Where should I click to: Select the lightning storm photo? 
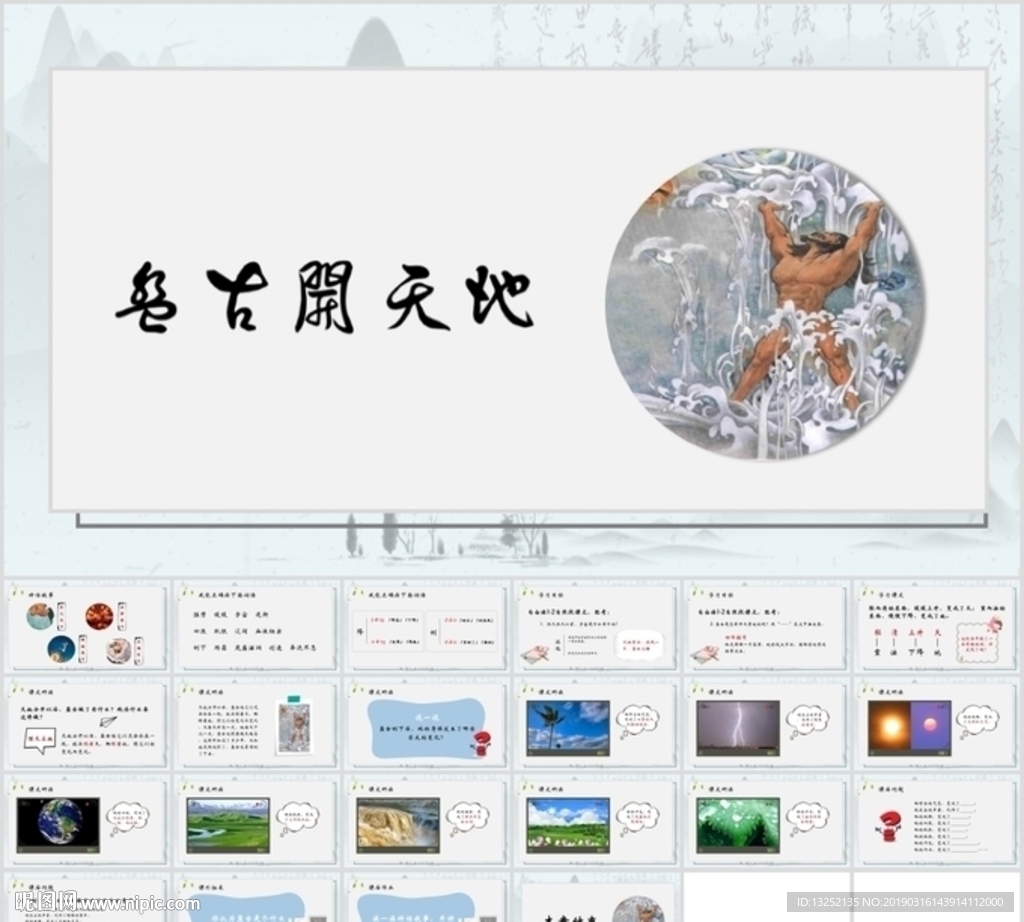pyautogui.click(x=738, y=728)
